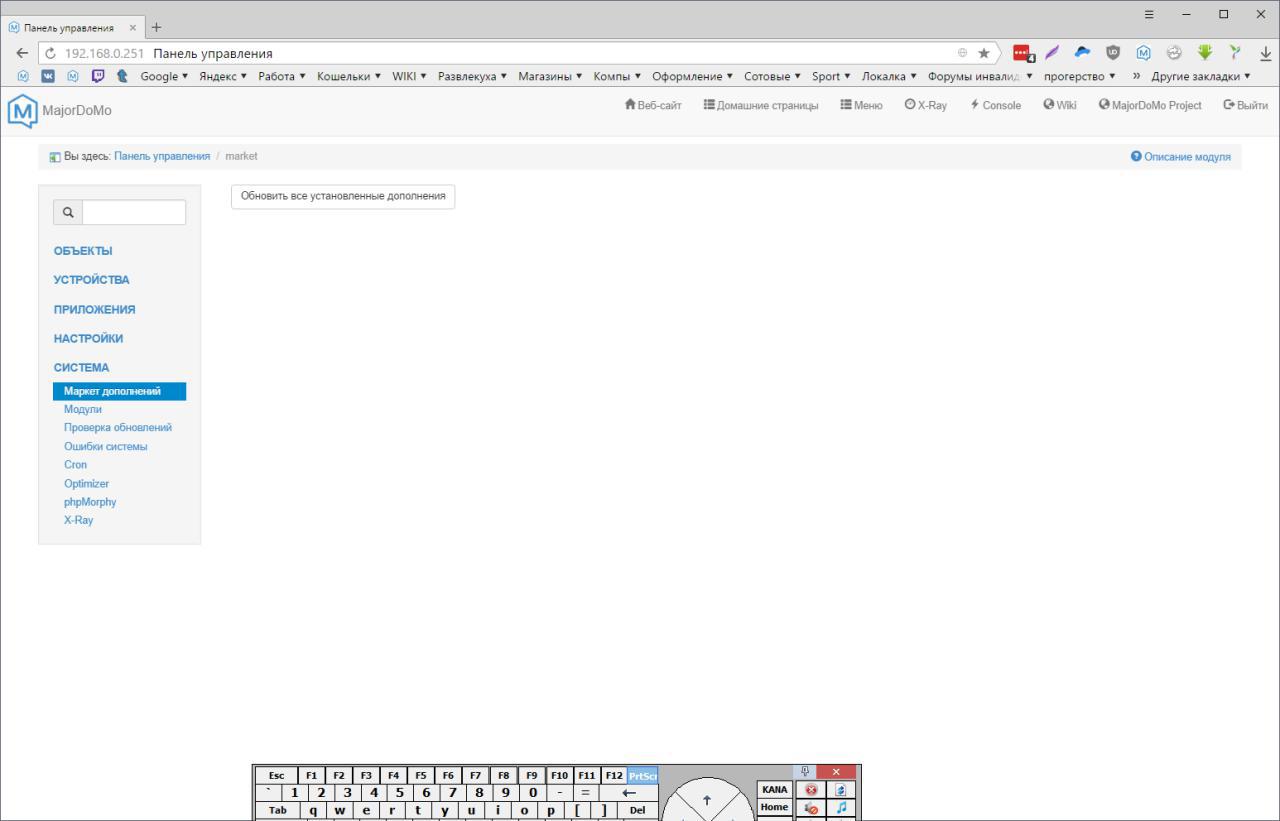This screenshot has width=1280, height=821.
Task: Open the Сотовые bookmarks folder dropdown
Action: tap(773, 76)
